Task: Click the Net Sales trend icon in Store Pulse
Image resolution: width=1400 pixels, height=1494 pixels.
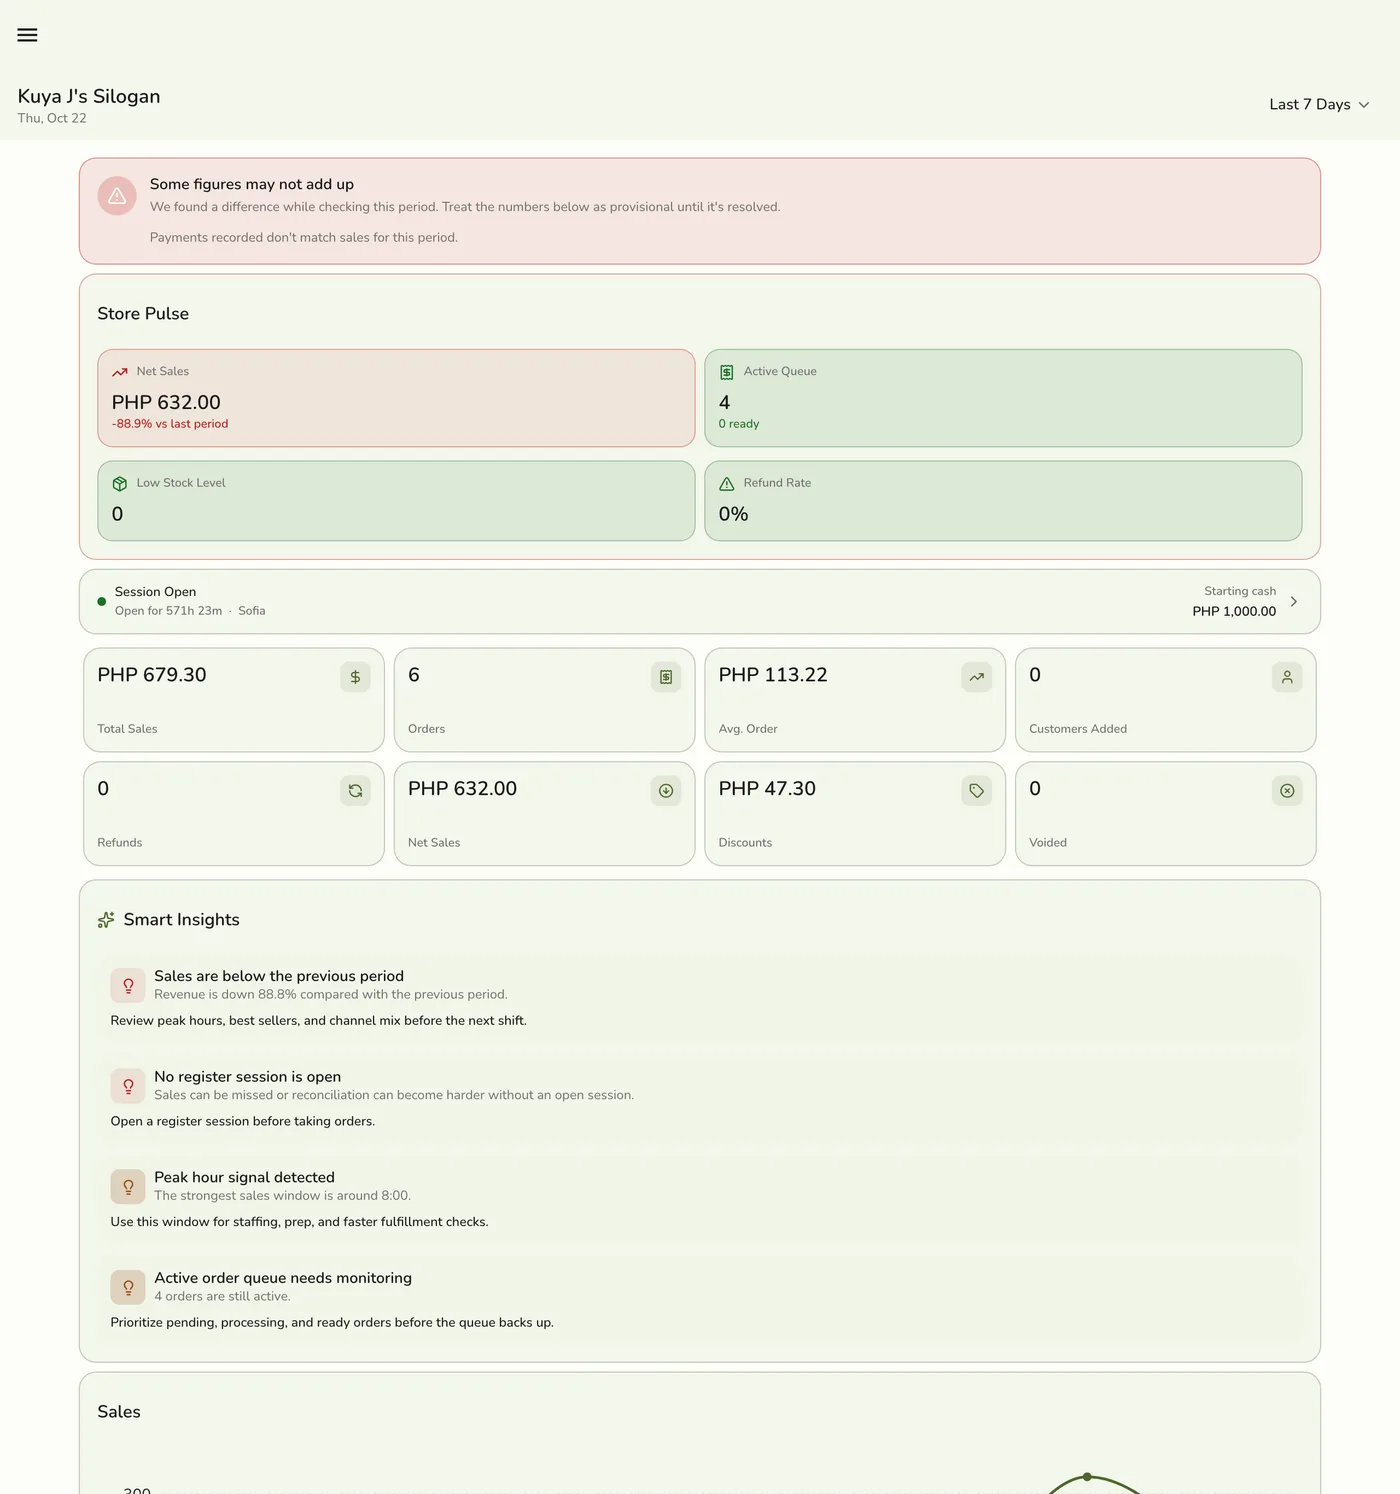Action: 120,372
